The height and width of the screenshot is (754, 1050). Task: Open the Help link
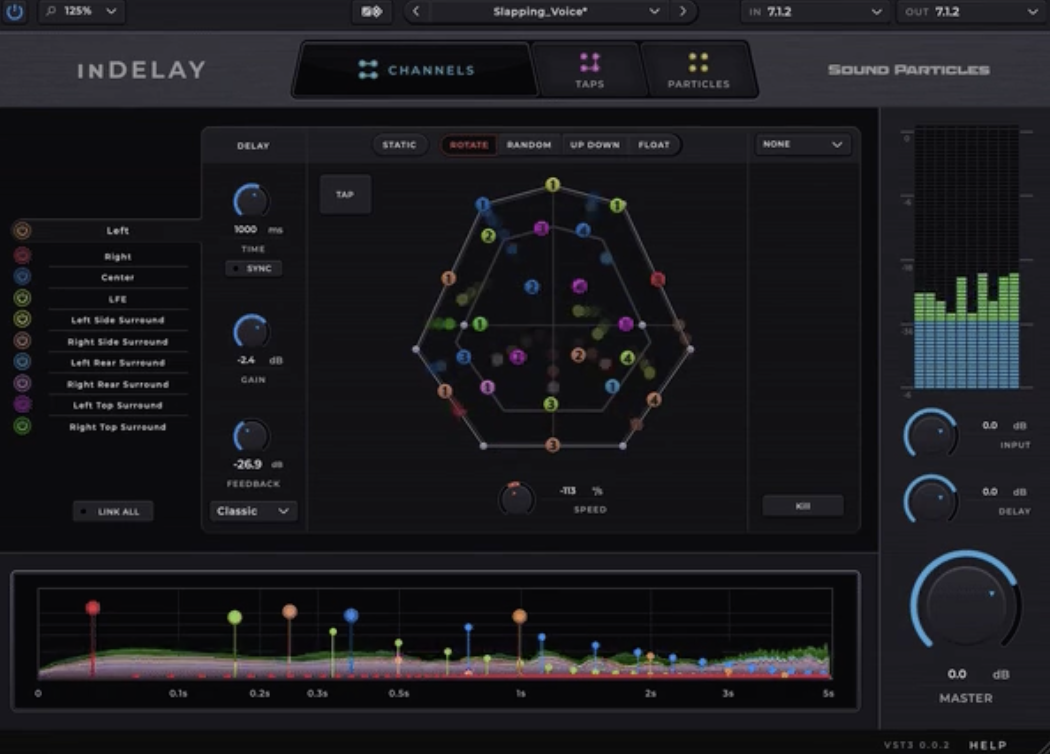point(988,745)
